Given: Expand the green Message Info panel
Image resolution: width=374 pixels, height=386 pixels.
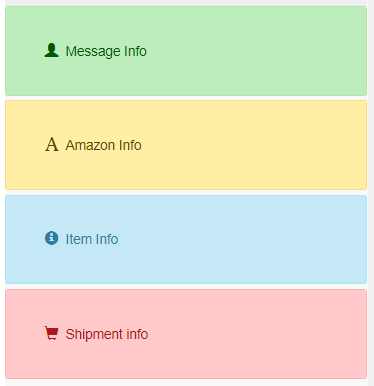Looking at the screenshot, I should pyautogui.click(x=186, y=51).
